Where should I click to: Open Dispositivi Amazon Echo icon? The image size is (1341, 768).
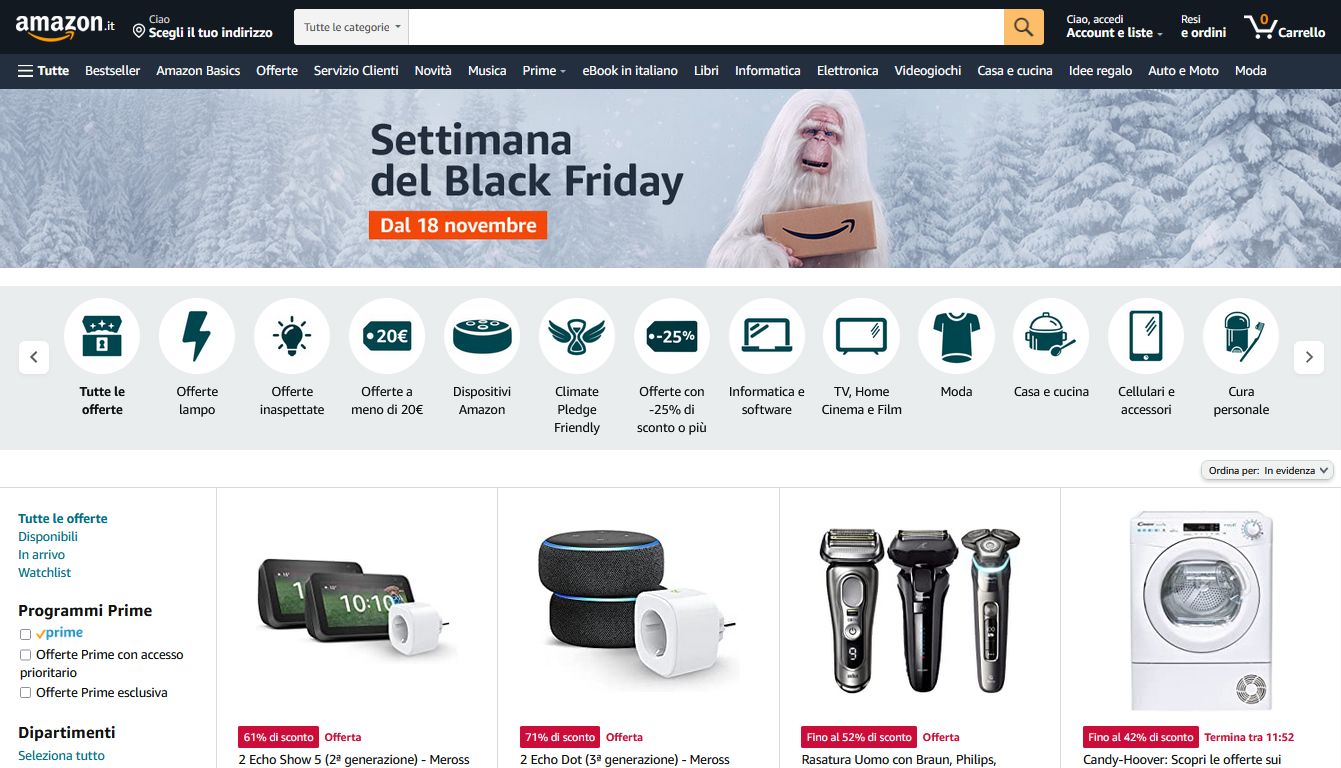(482, 336)
